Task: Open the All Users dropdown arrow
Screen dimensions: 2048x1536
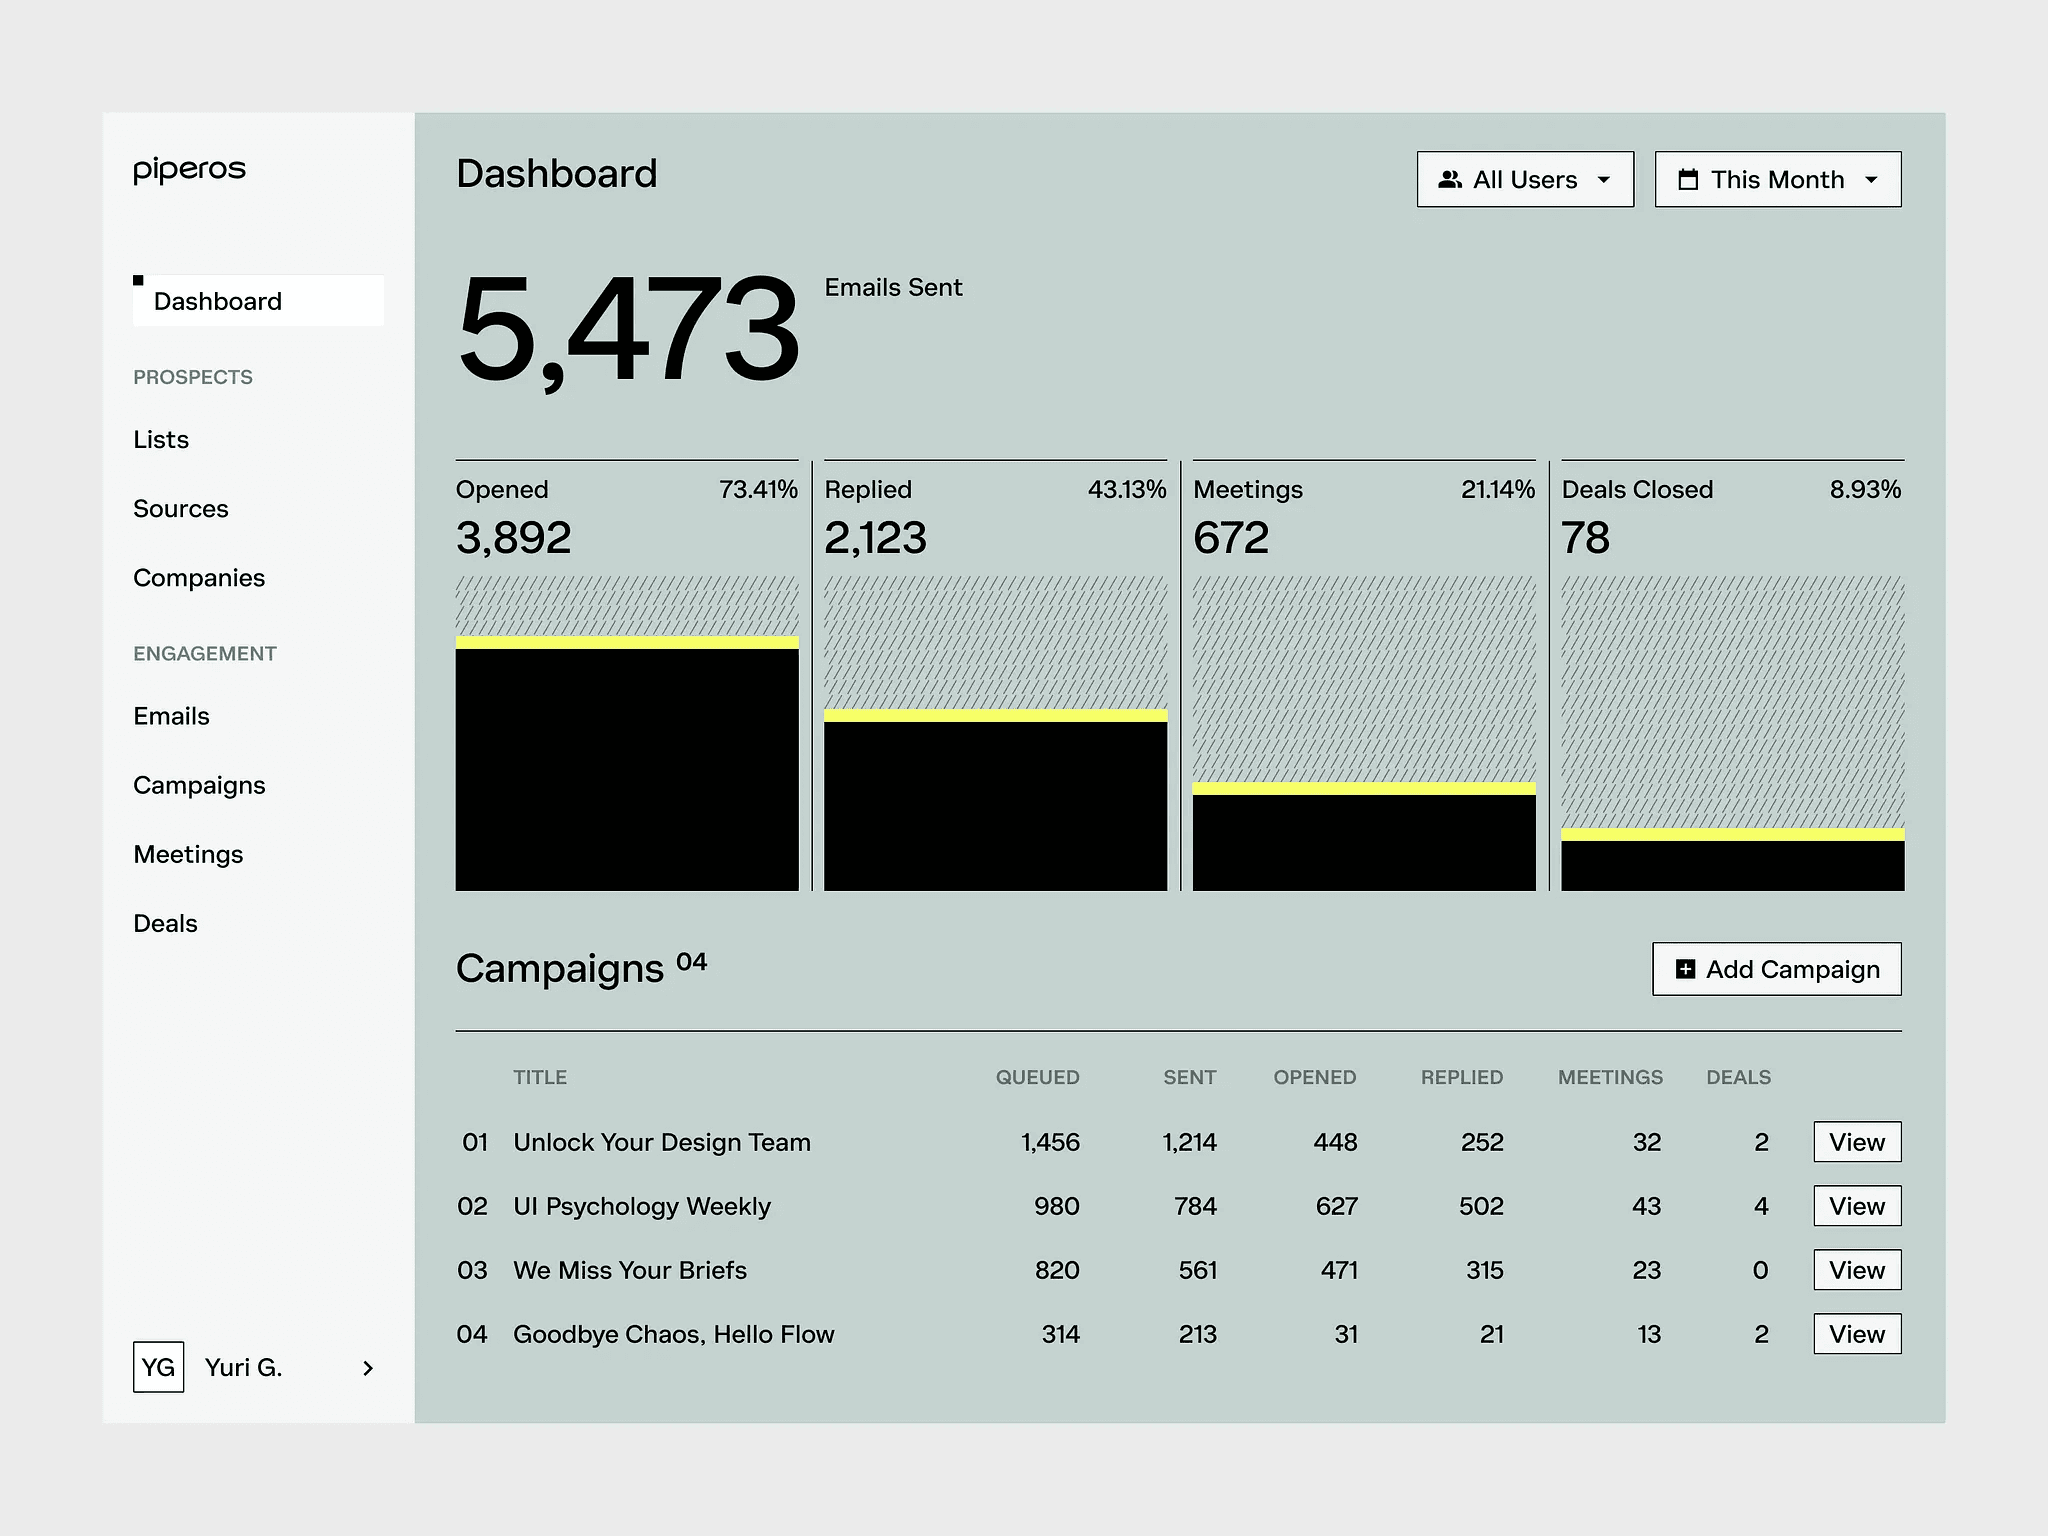Action: tap(1604, 180)
